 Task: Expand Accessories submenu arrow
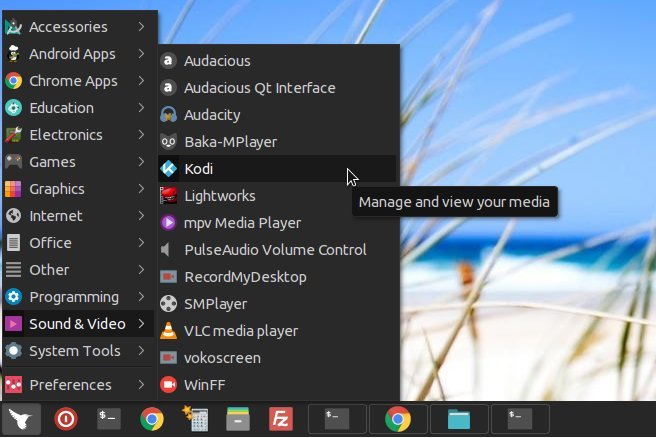click(141, 27)
